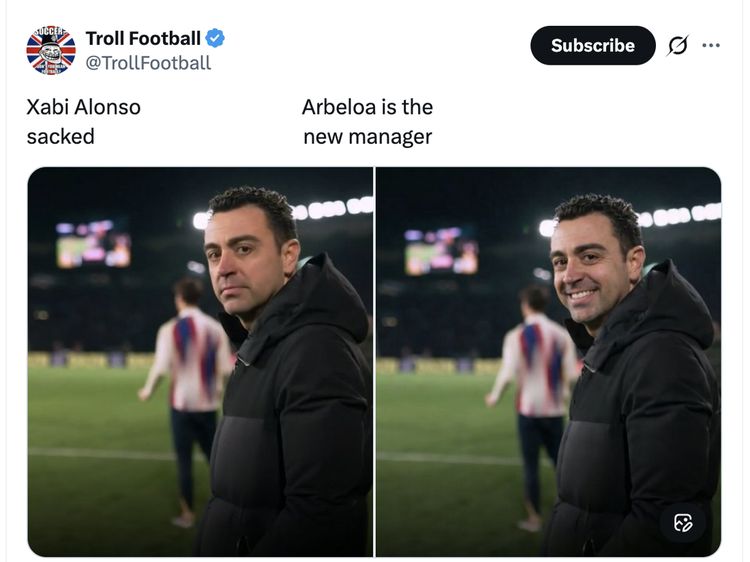Click the floodlights in the right photo
This screenshot has width=750, height=562.
pyautogui.click(x=680, y=215)
